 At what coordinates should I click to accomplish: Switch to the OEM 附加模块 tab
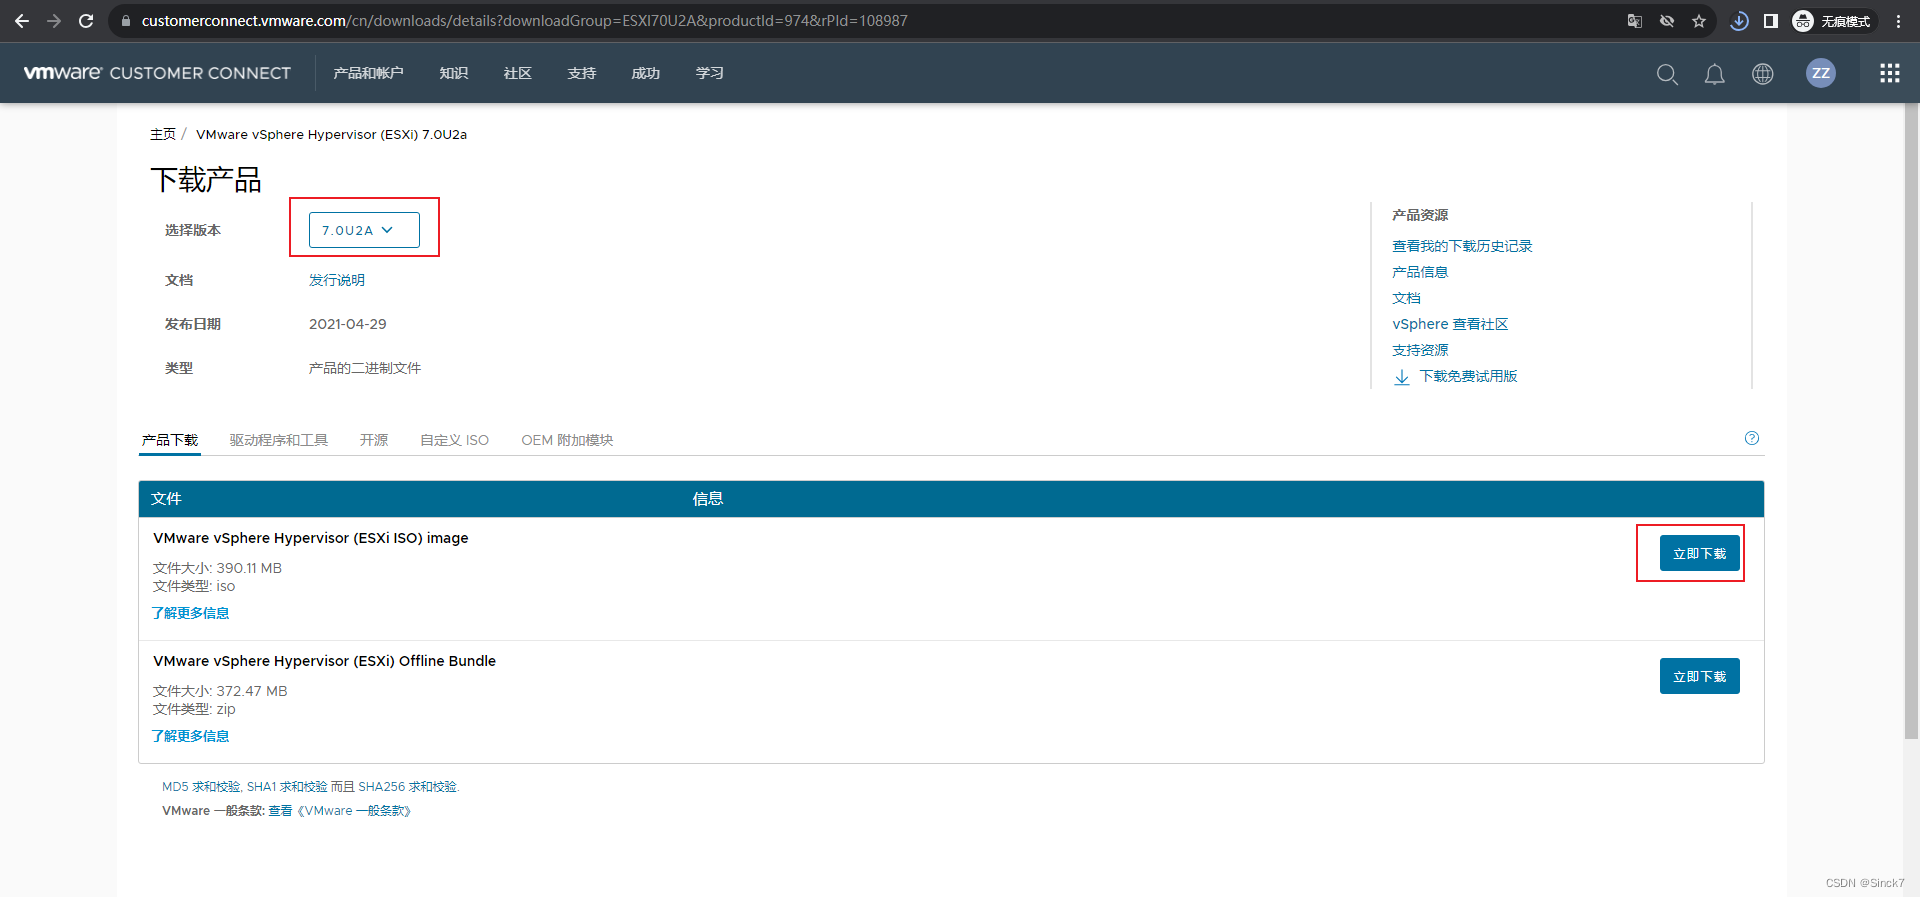tap(567, 440)
